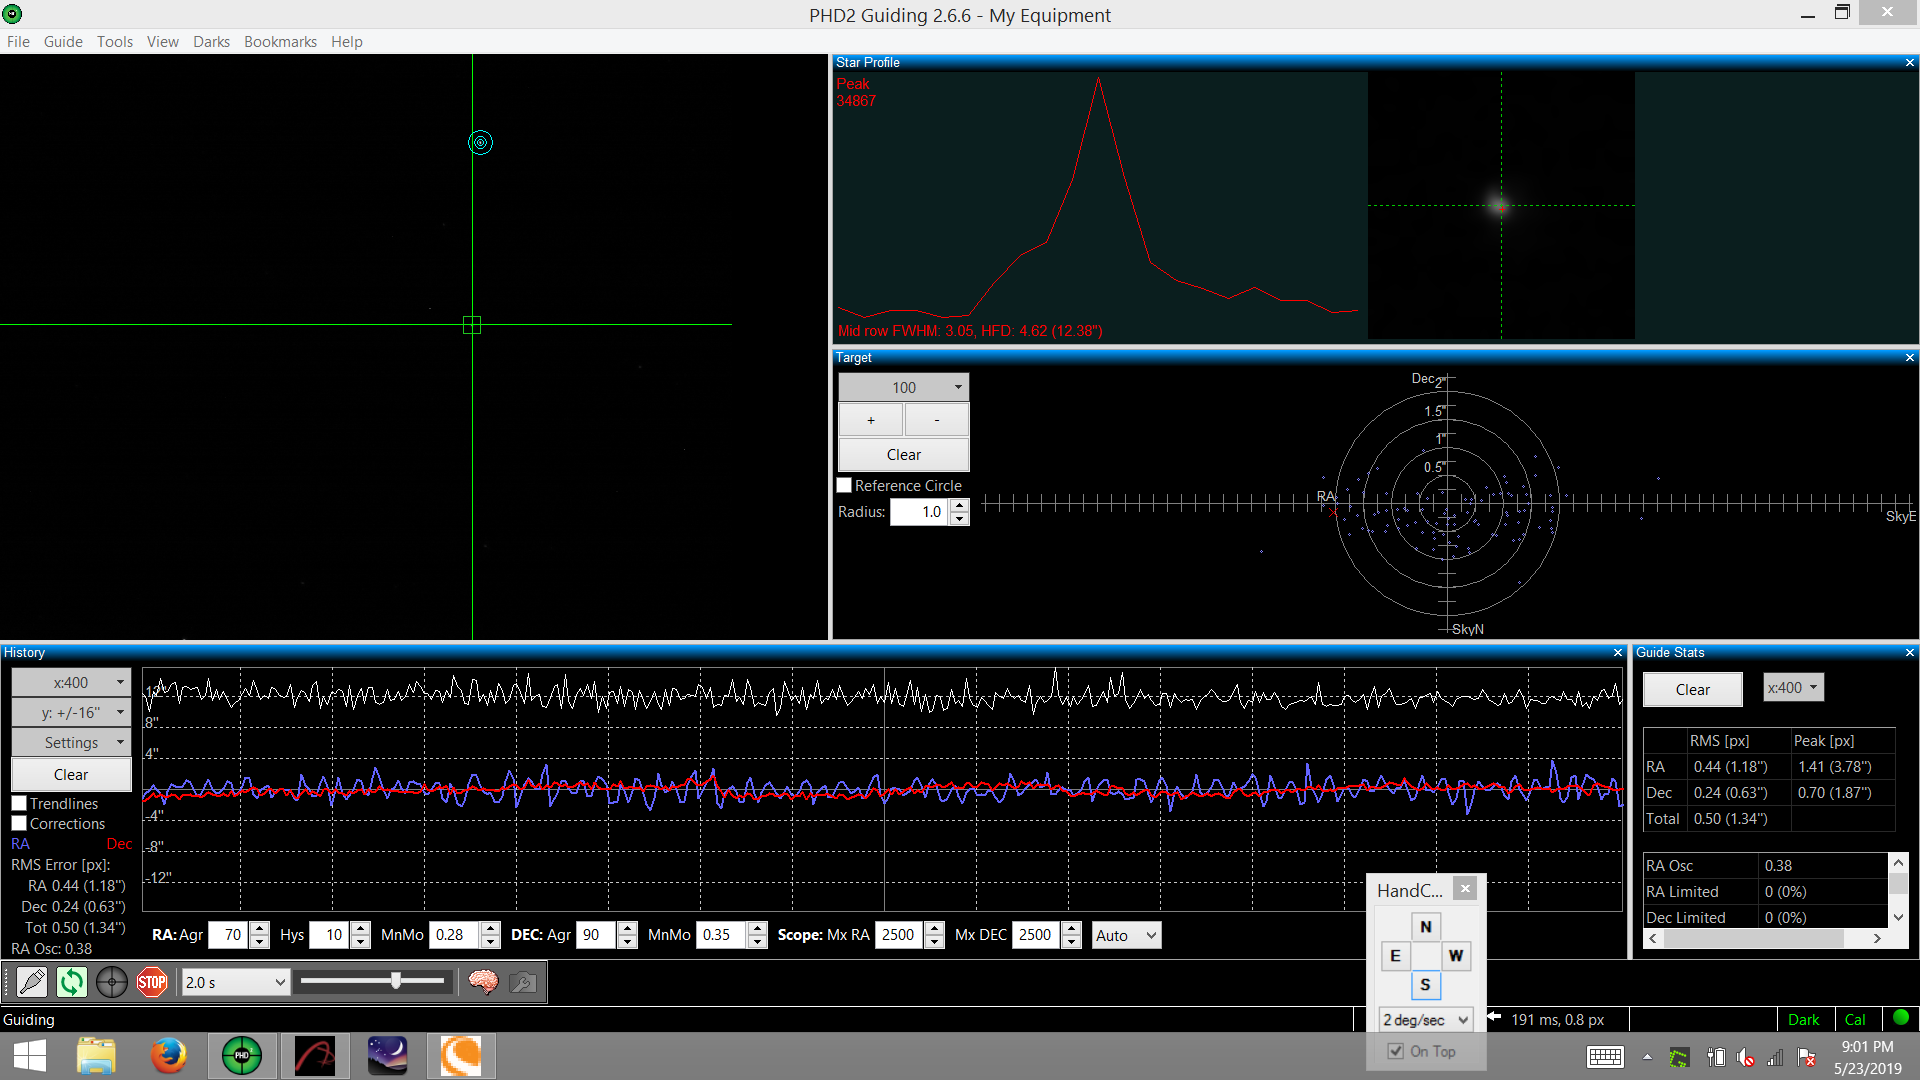The width and height of the screenshot is (1920, 1080).
Task: Open Guide Stats x:400 dropdown
Action: click(1793, 687)
